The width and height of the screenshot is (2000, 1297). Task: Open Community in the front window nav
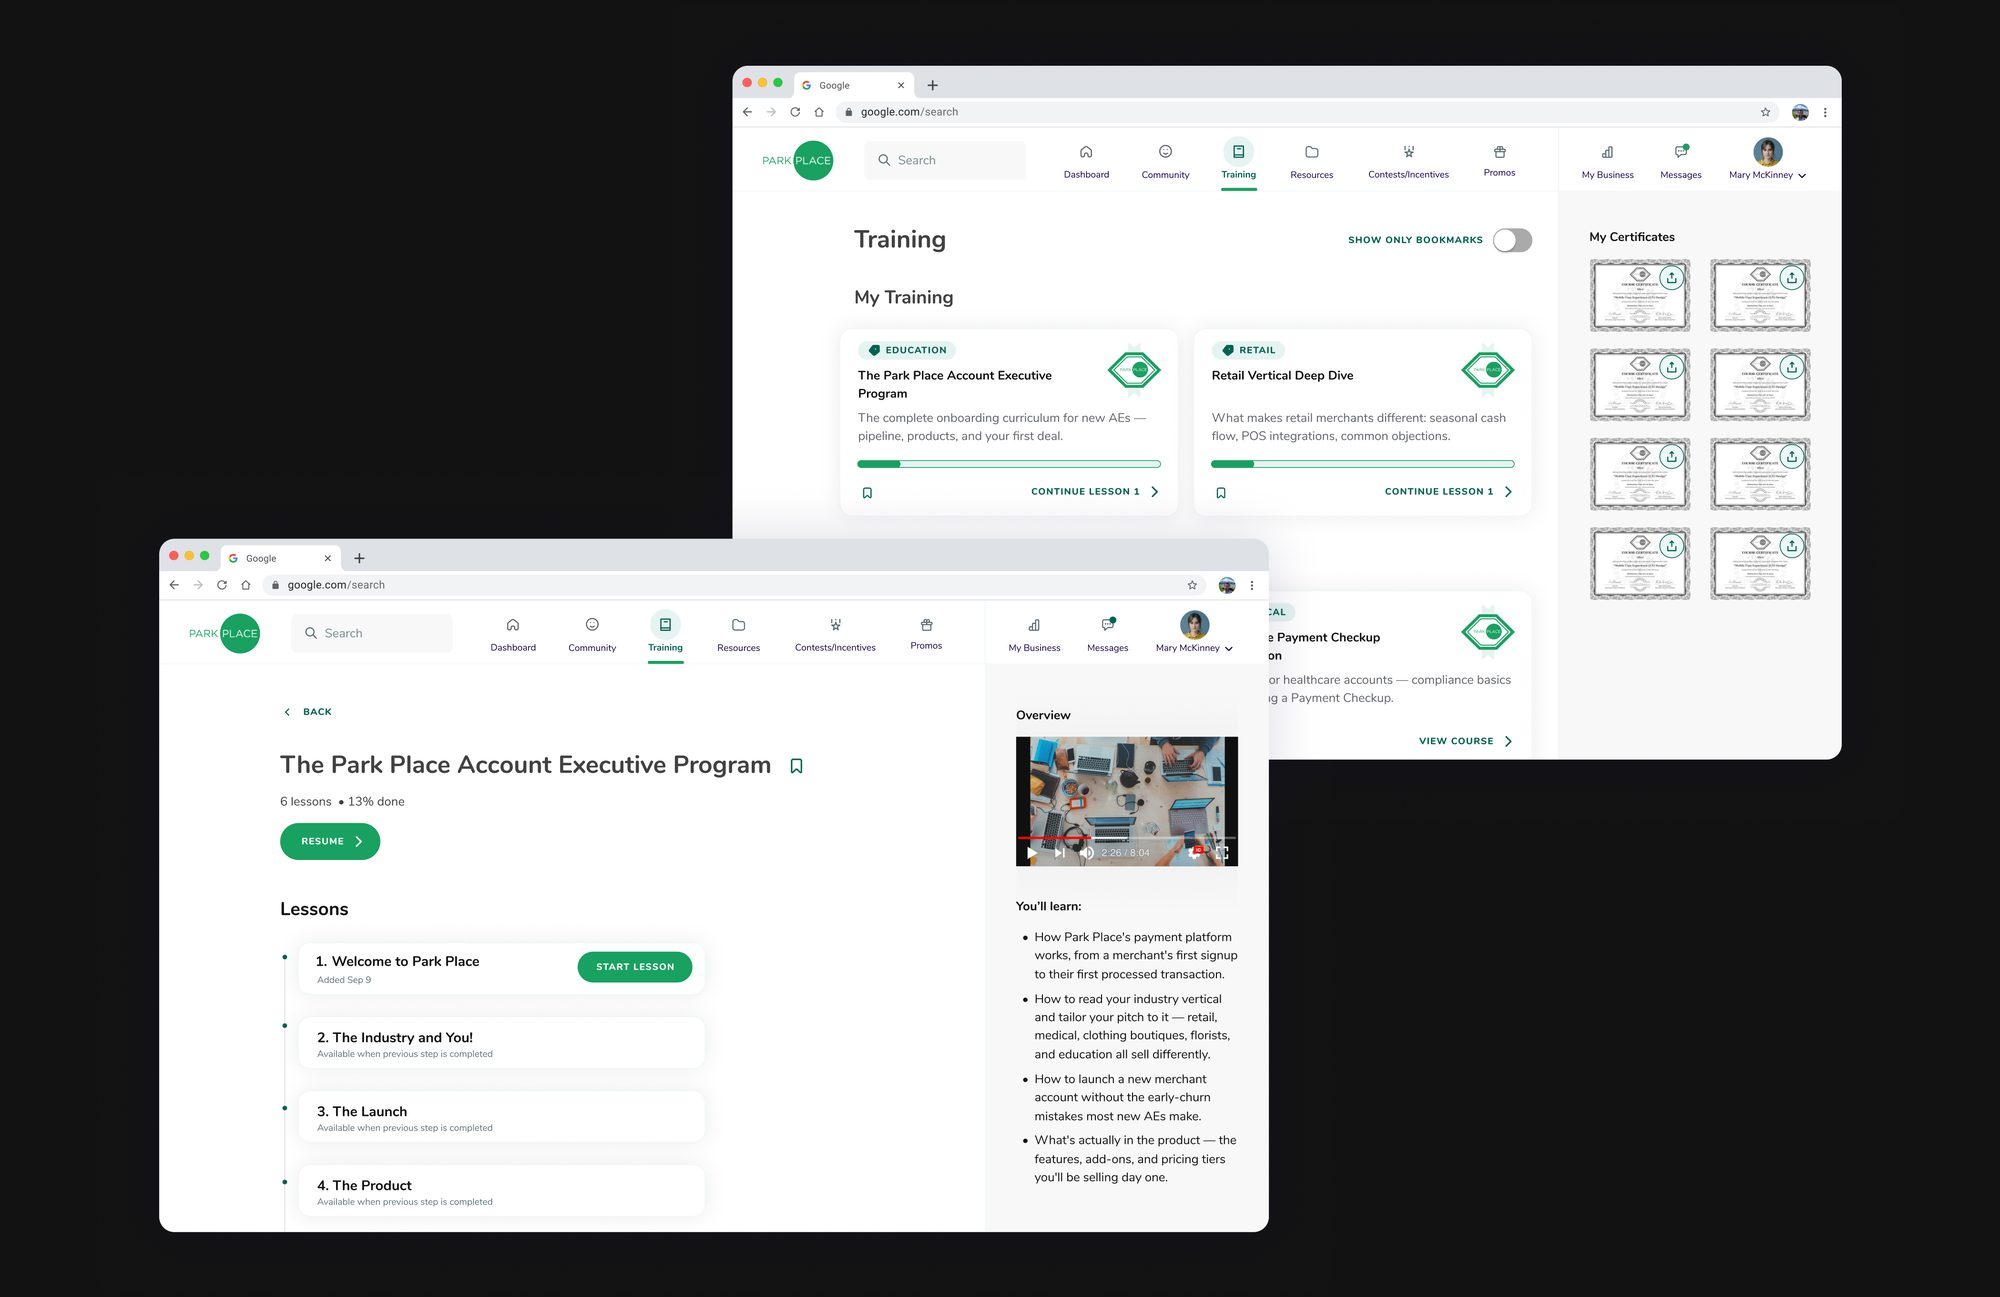(x=592, y=634)
